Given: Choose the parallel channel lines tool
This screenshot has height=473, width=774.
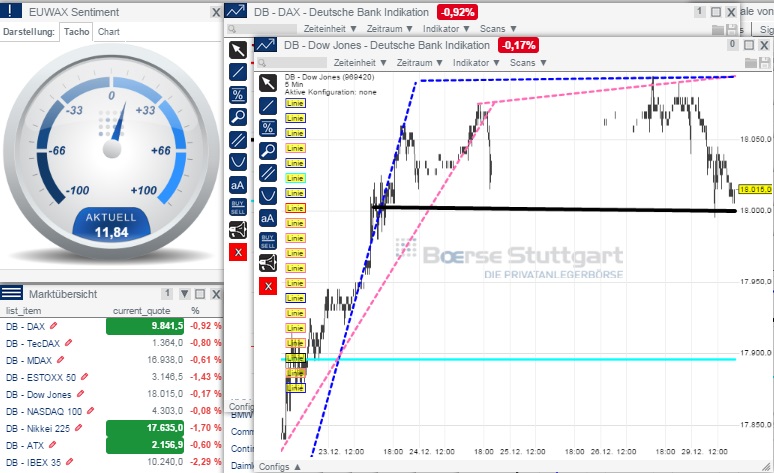Looking at the screenshot, I should [267, 172].
